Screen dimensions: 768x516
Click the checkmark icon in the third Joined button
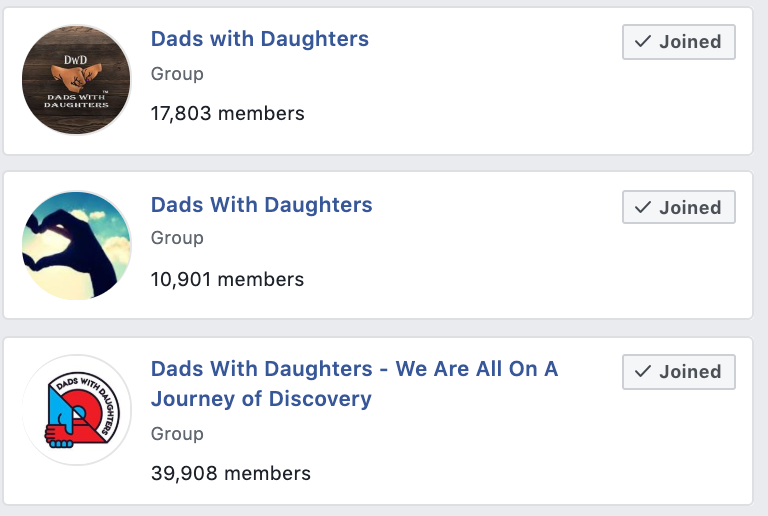click(643, 372)
